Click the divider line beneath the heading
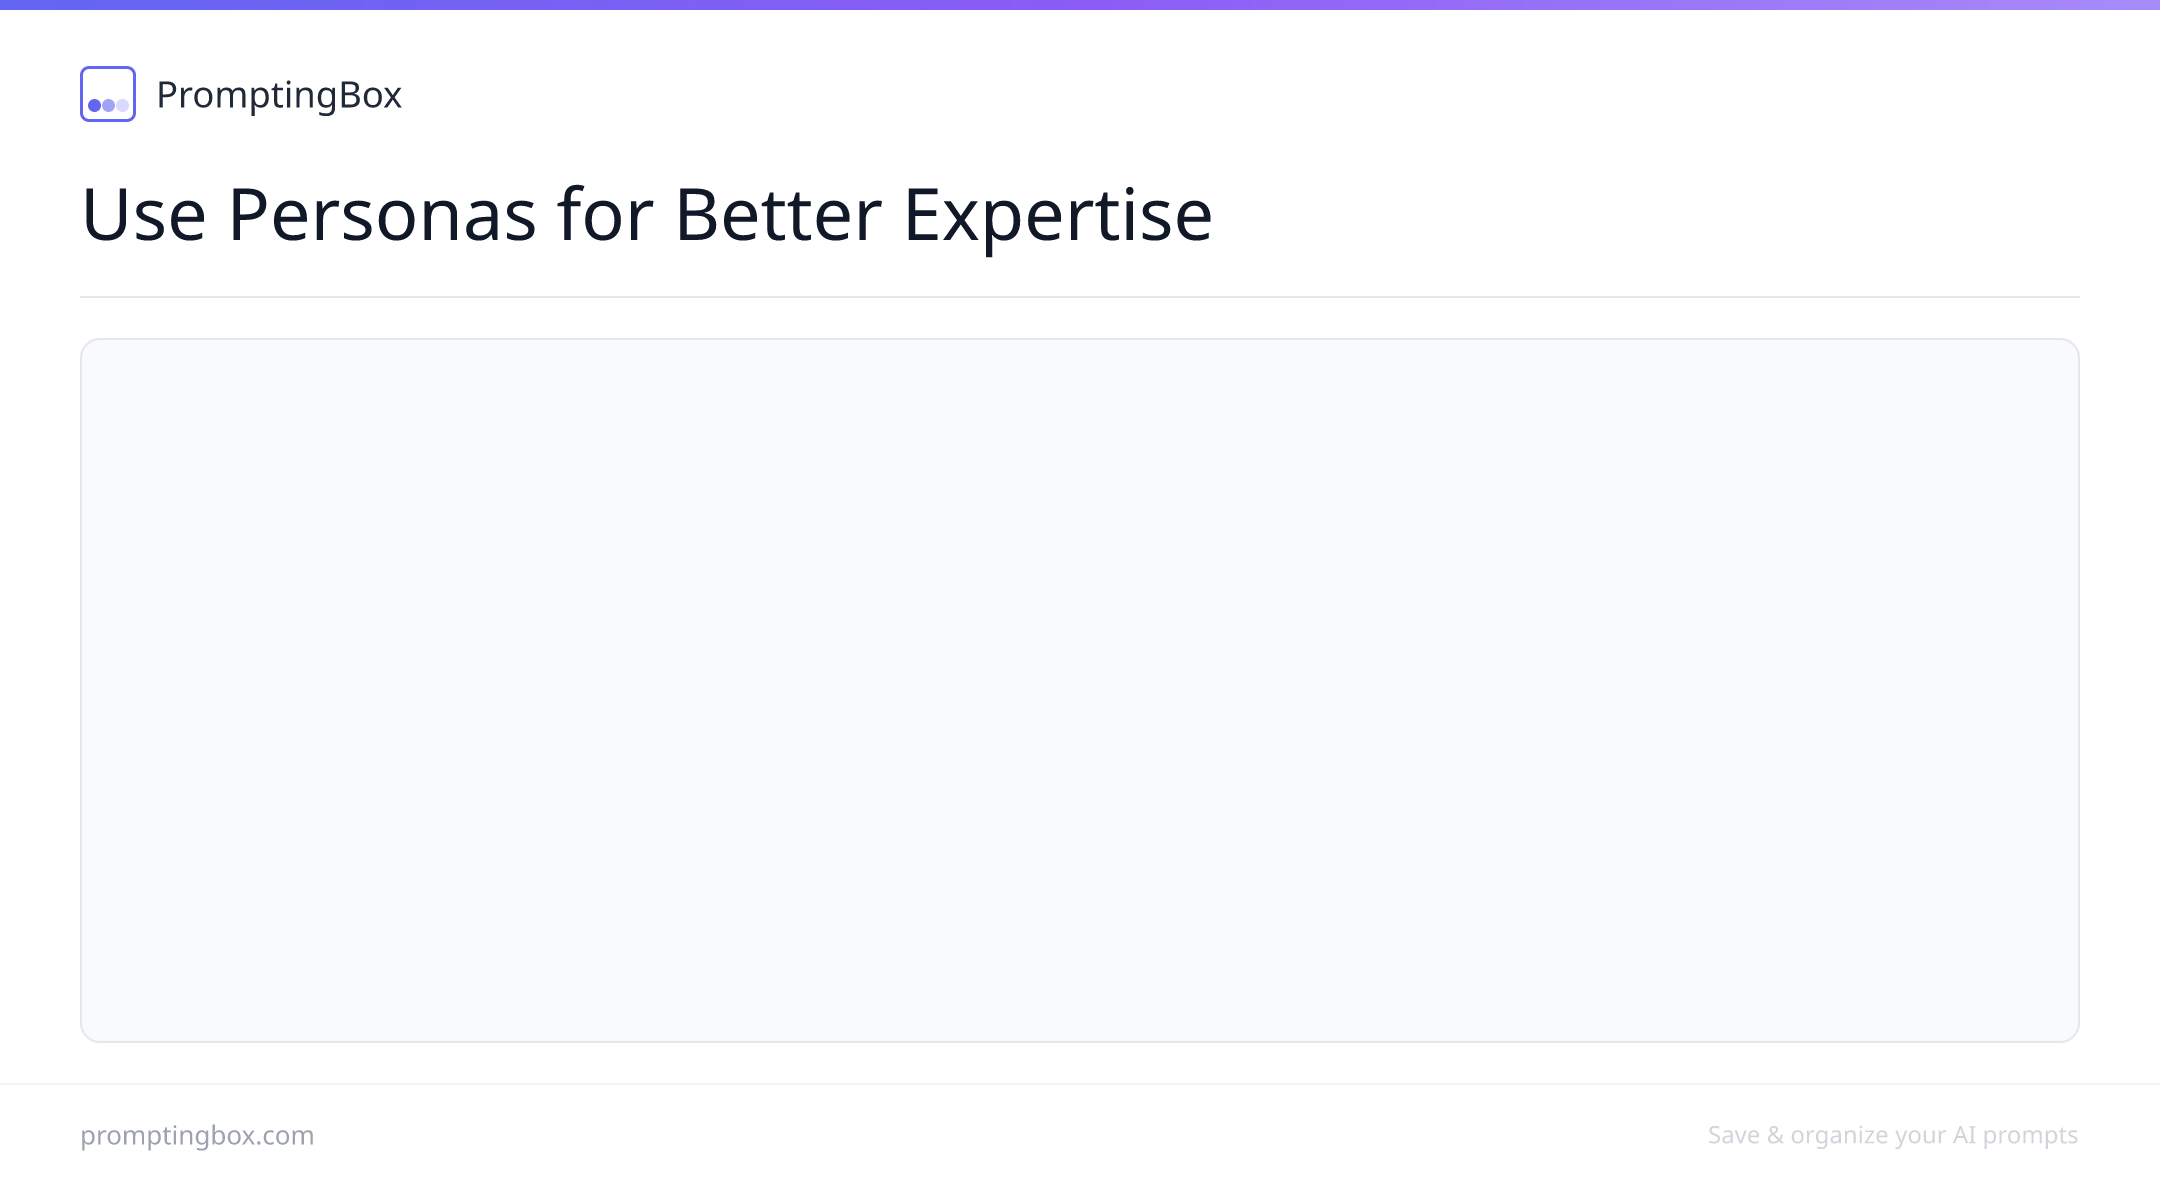 tap(1080, 297)
